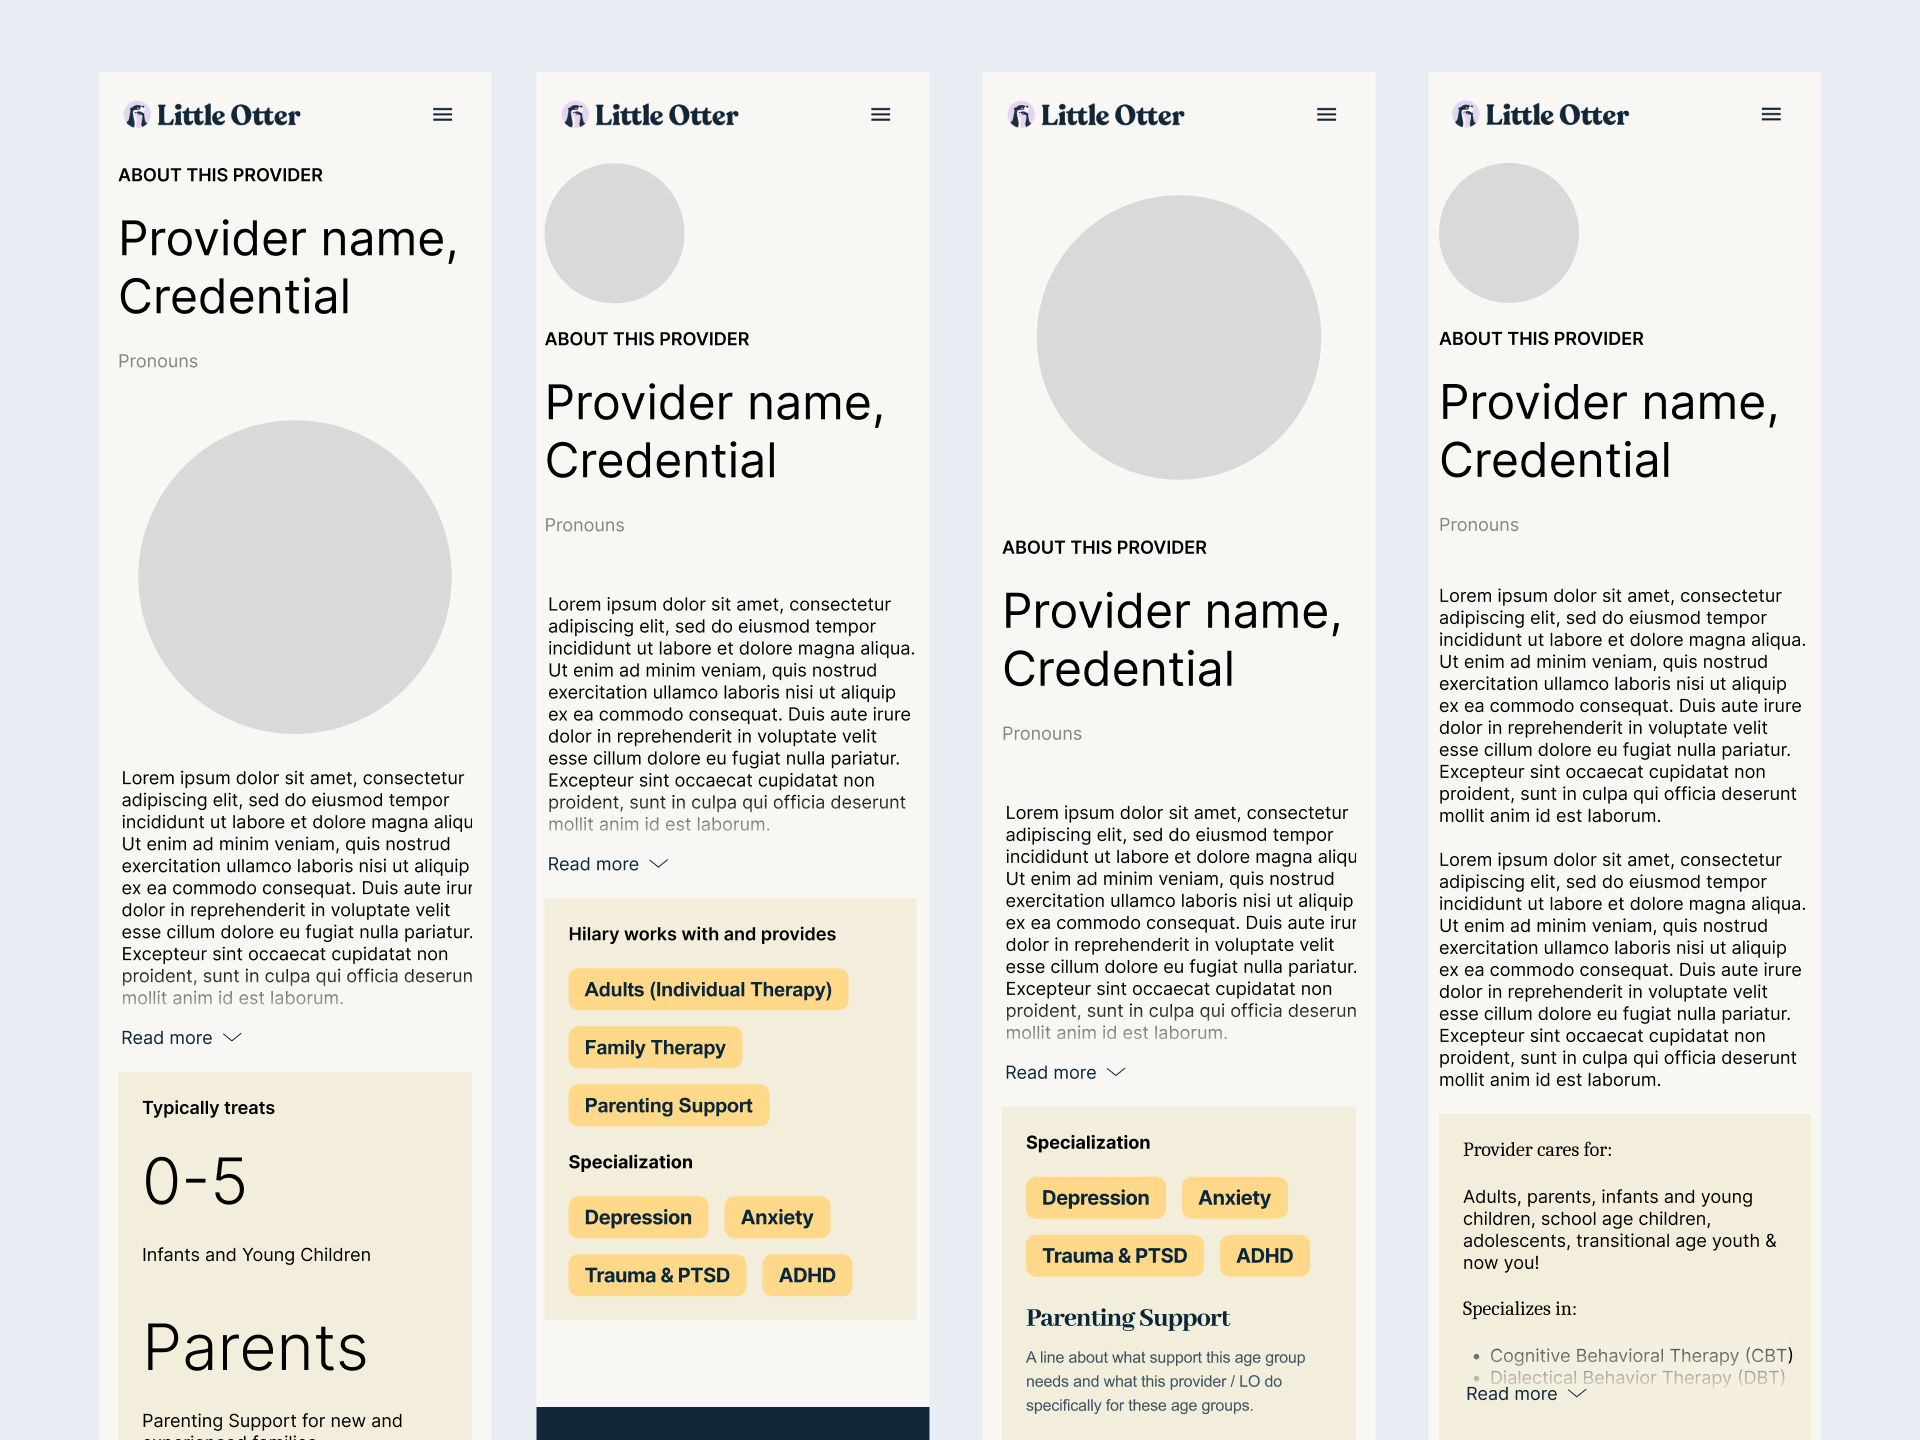1920x1440 pixels.
Task: Select the Family Therapy tag
Action: tap(654, 1048)
